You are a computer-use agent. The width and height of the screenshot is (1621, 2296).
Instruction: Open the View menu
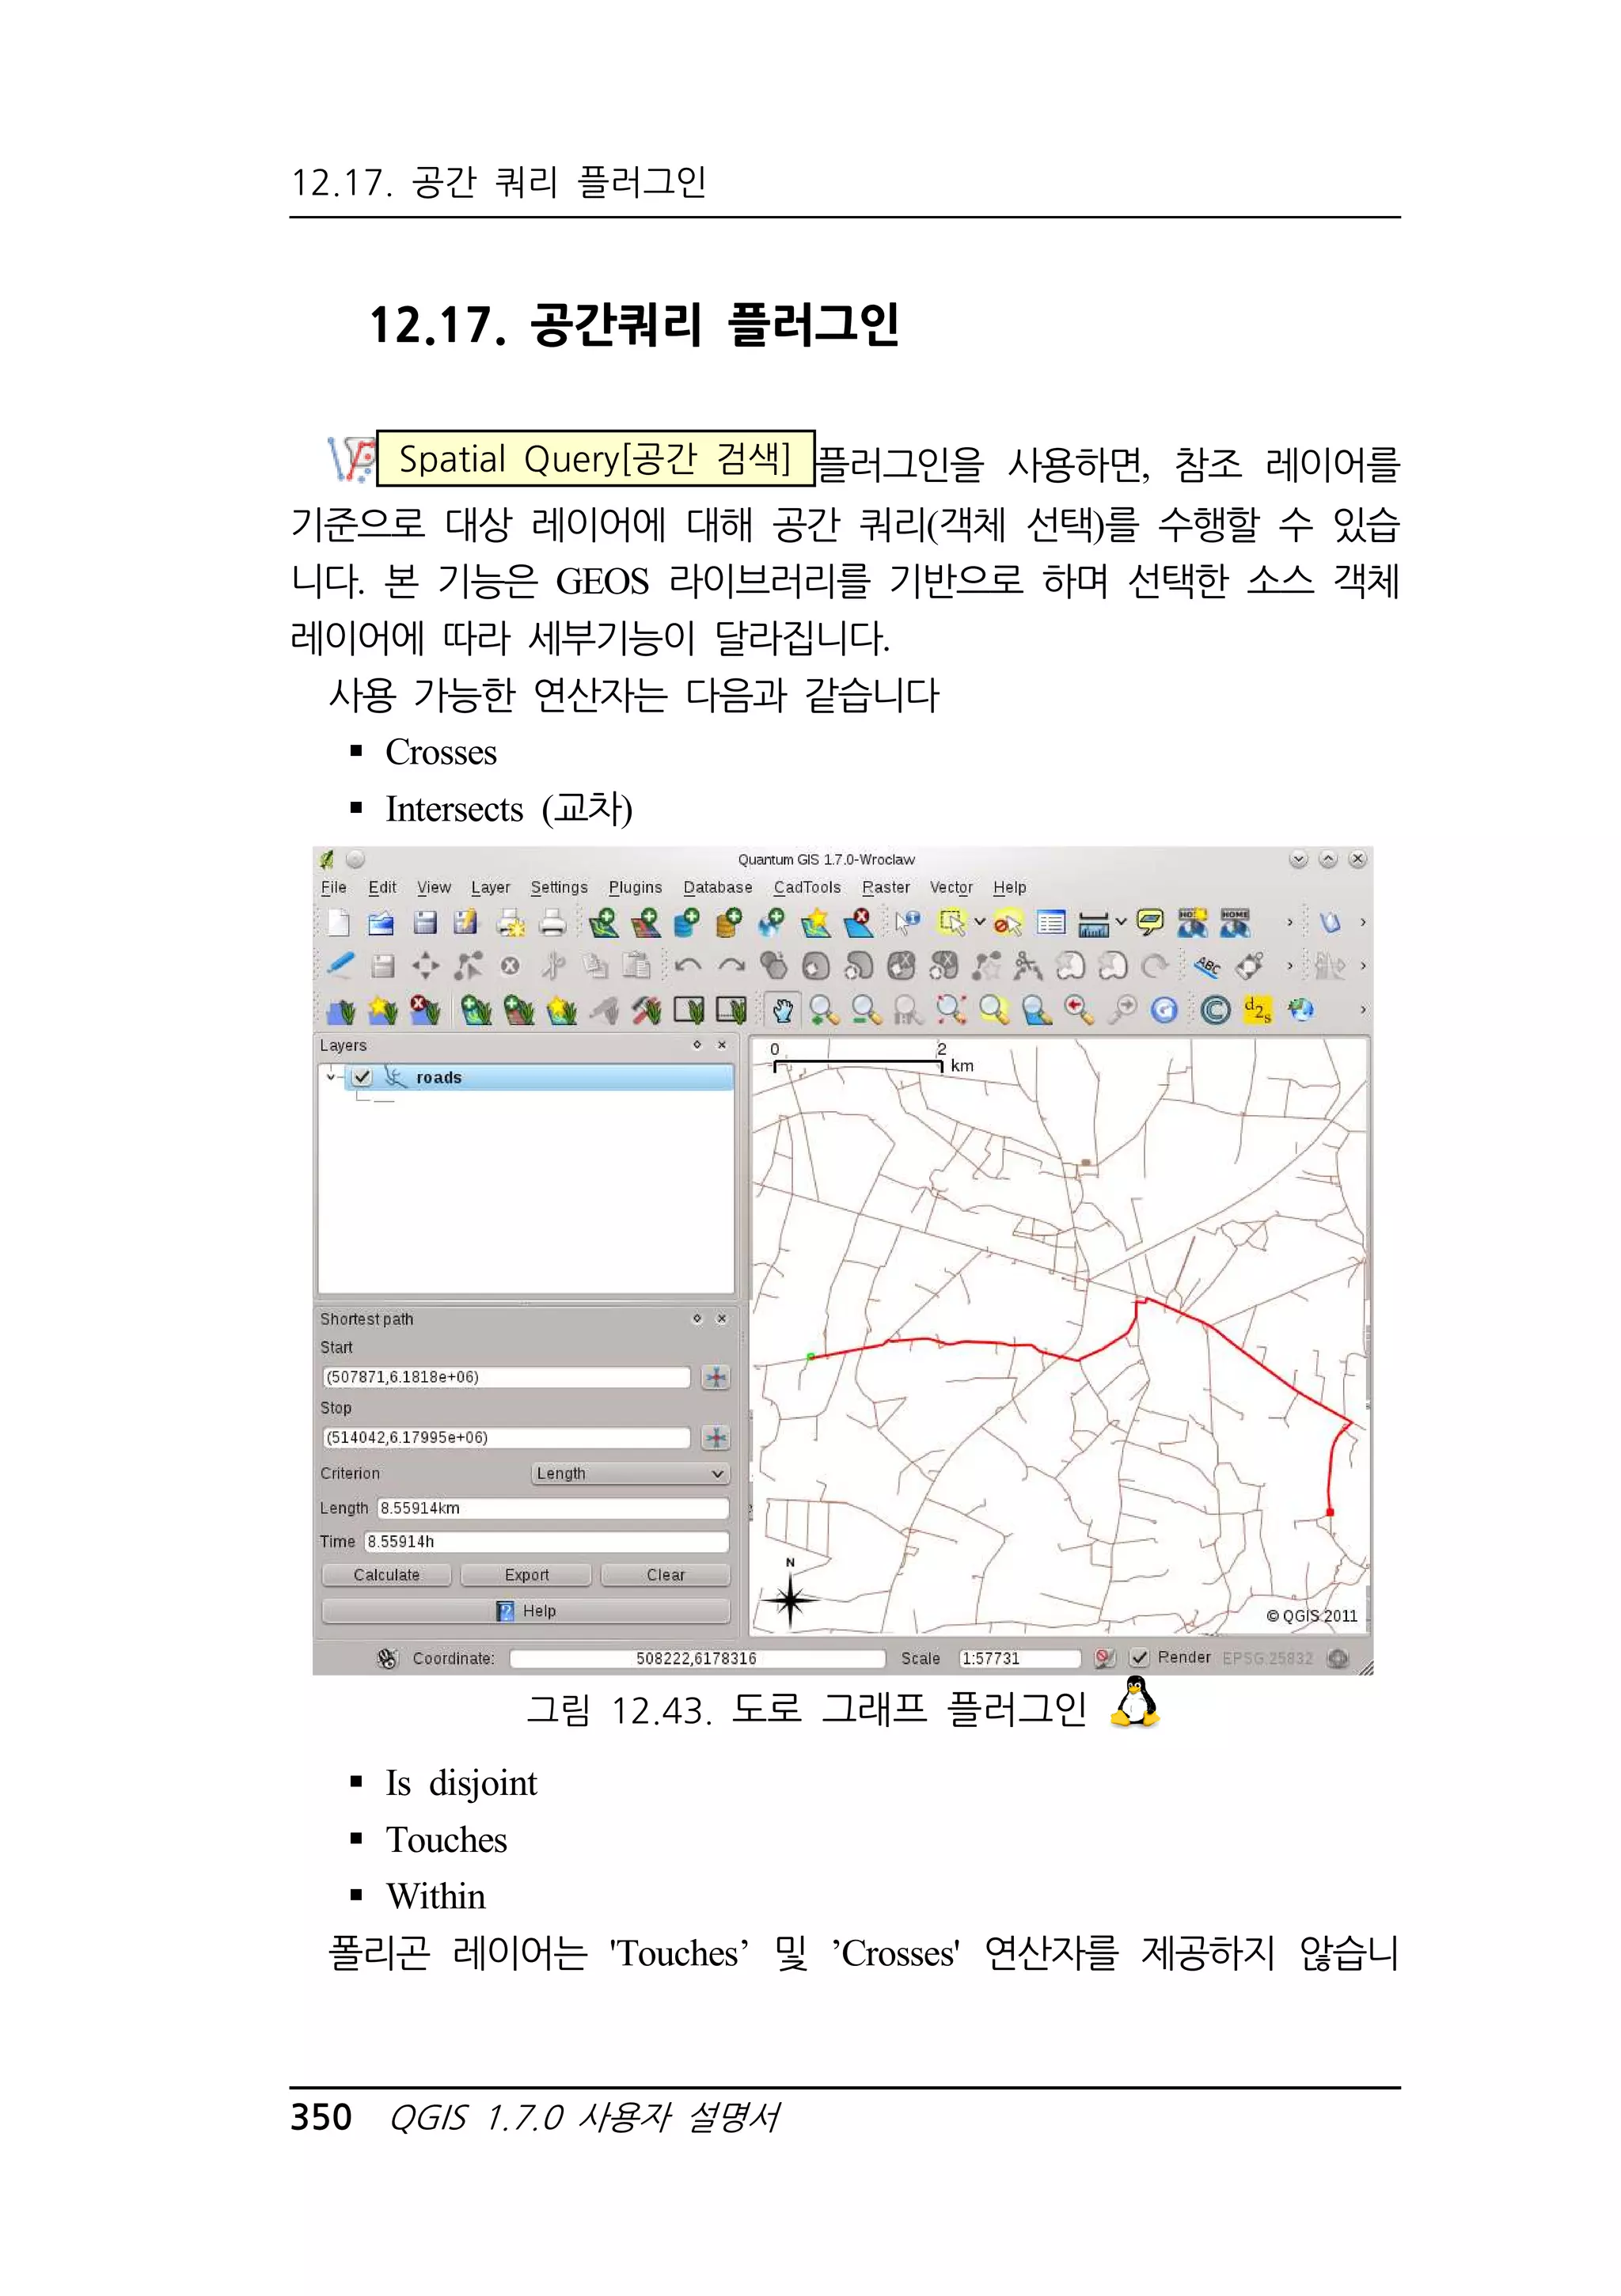pyautogui.click(x=434, y=887)
